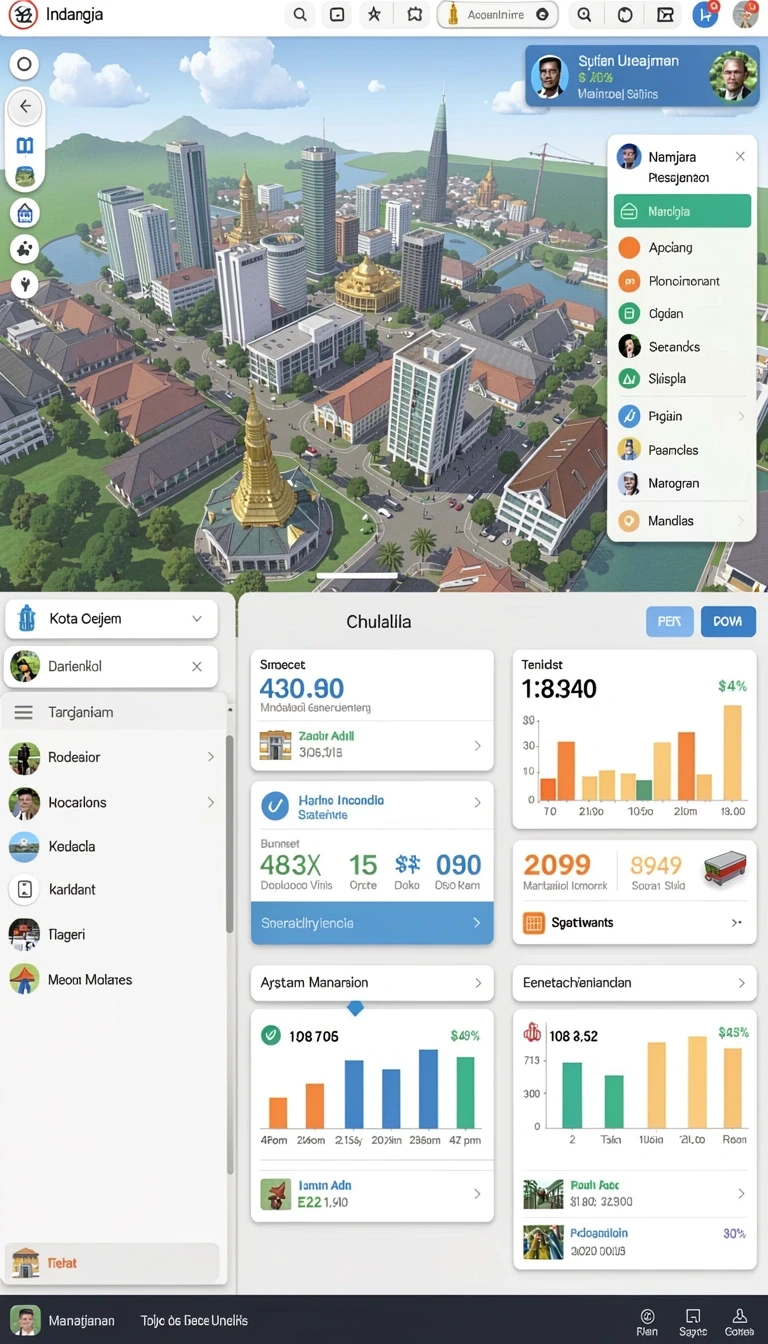This screenshot has height=1344, width=768.
Task: Click the blue diamond slider handle
Action: point(355,1008)
